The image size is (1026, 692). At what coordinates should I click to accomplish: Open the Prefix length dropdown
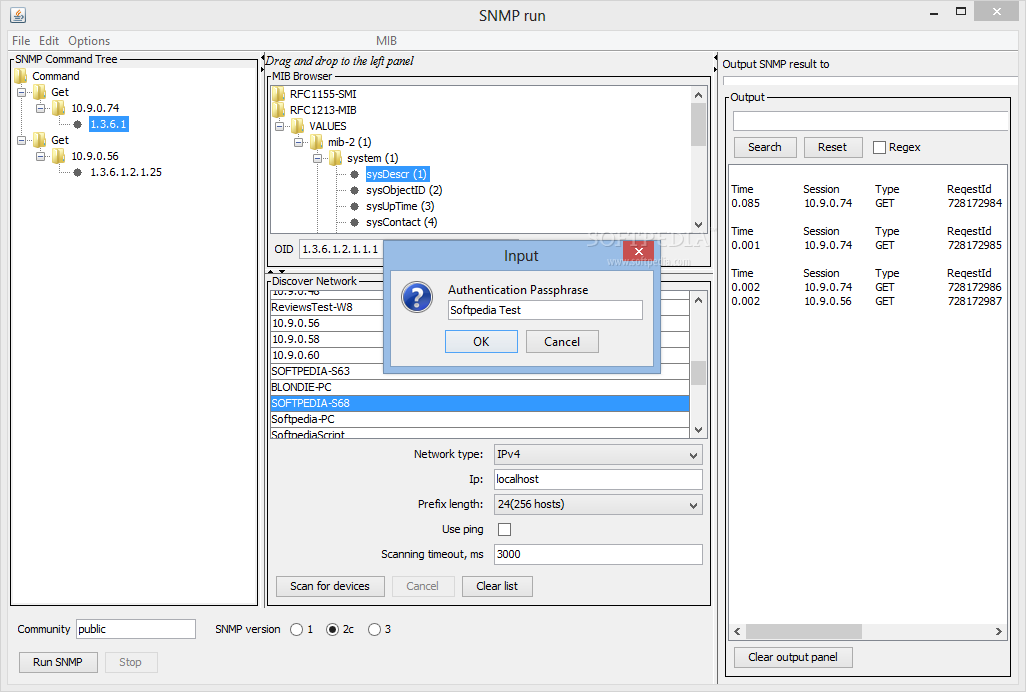pyautogui.click(x=598, y=504)
